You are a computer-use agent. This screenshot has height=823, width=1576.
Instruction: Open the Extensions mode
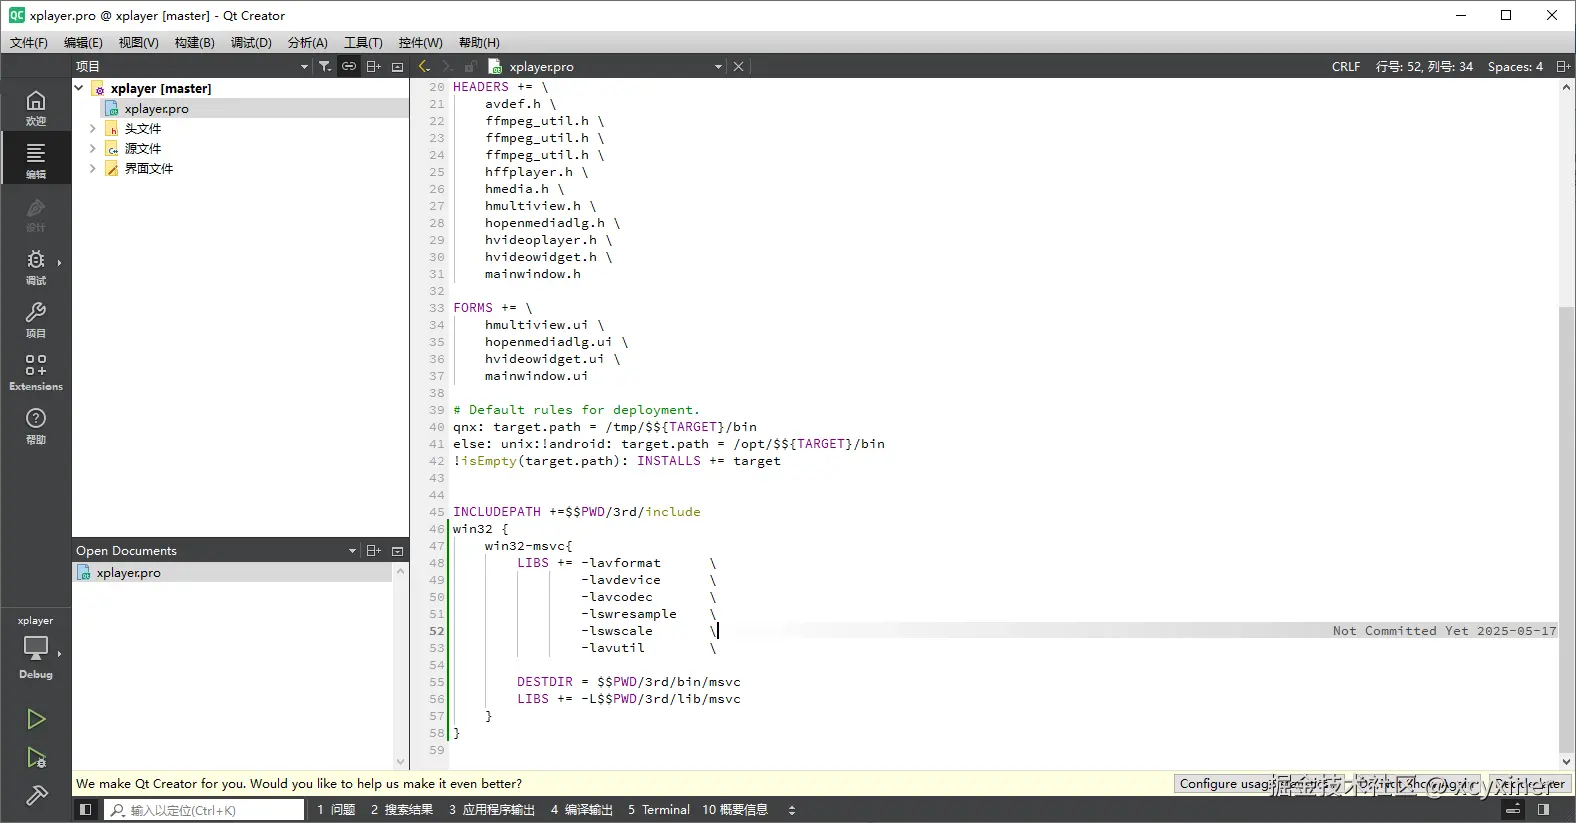coord(36,371)
